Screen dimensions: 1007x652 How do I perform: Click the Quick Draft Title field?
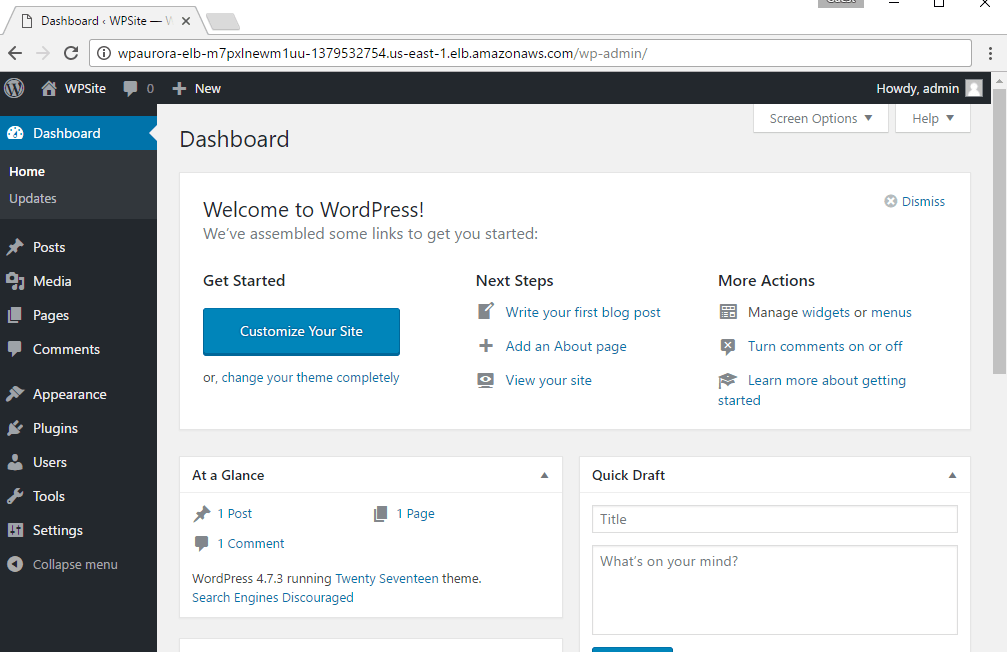pyautogui.click(x=774, y=519)
